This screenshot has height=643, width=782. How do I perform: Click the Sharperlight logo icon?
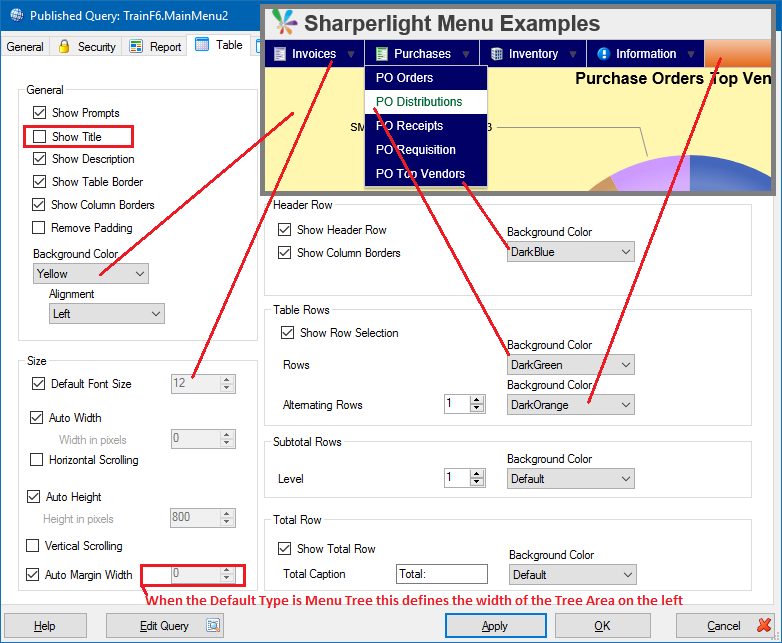[284, 22]
